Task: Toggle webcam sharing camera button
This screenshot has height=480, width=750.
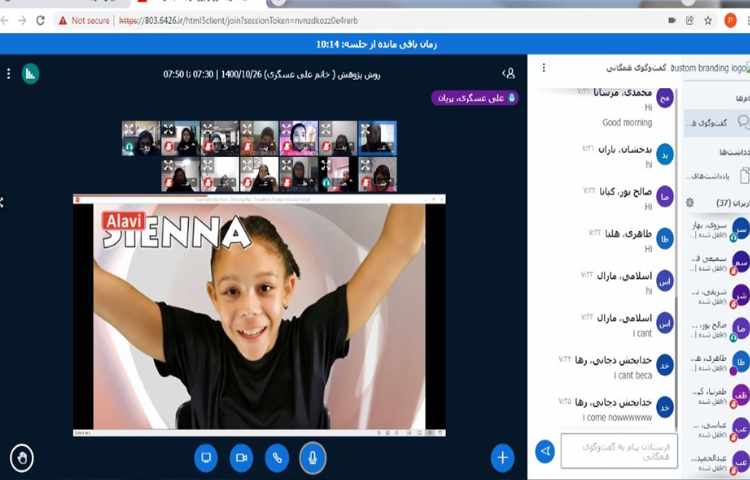Action: [x=241, y=457]
